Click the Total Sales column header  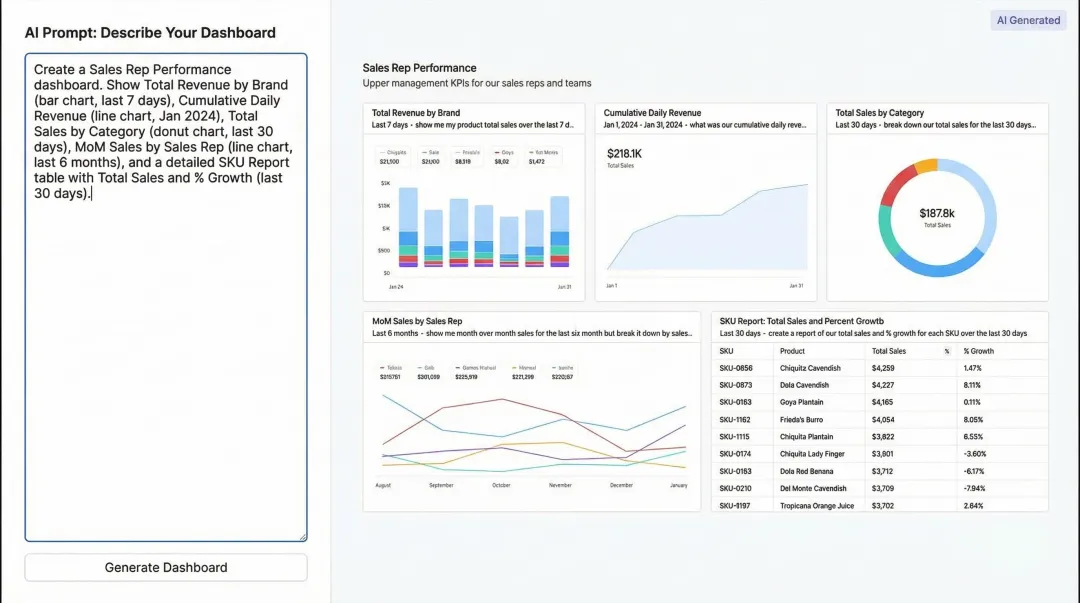(888, 351)
